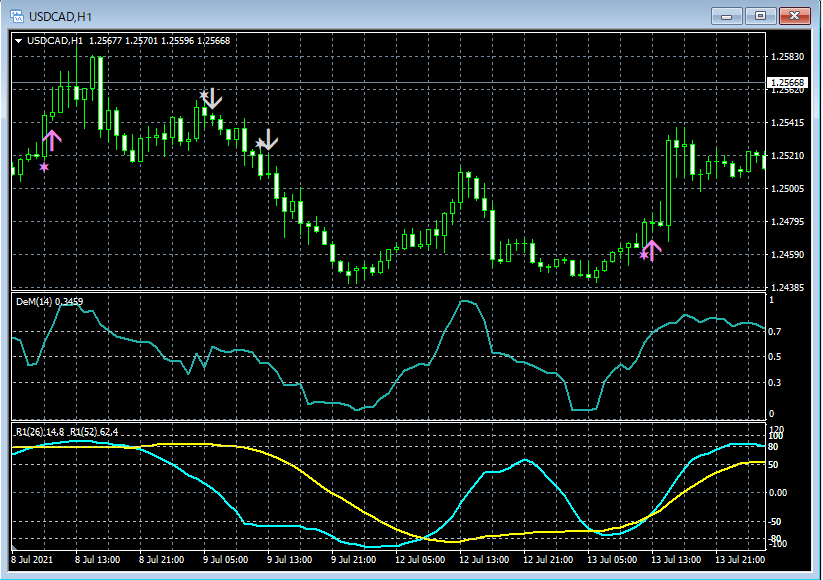823x580 pixels.
Task: Click the 1.25415 price axis label
Action: [787, 123]
